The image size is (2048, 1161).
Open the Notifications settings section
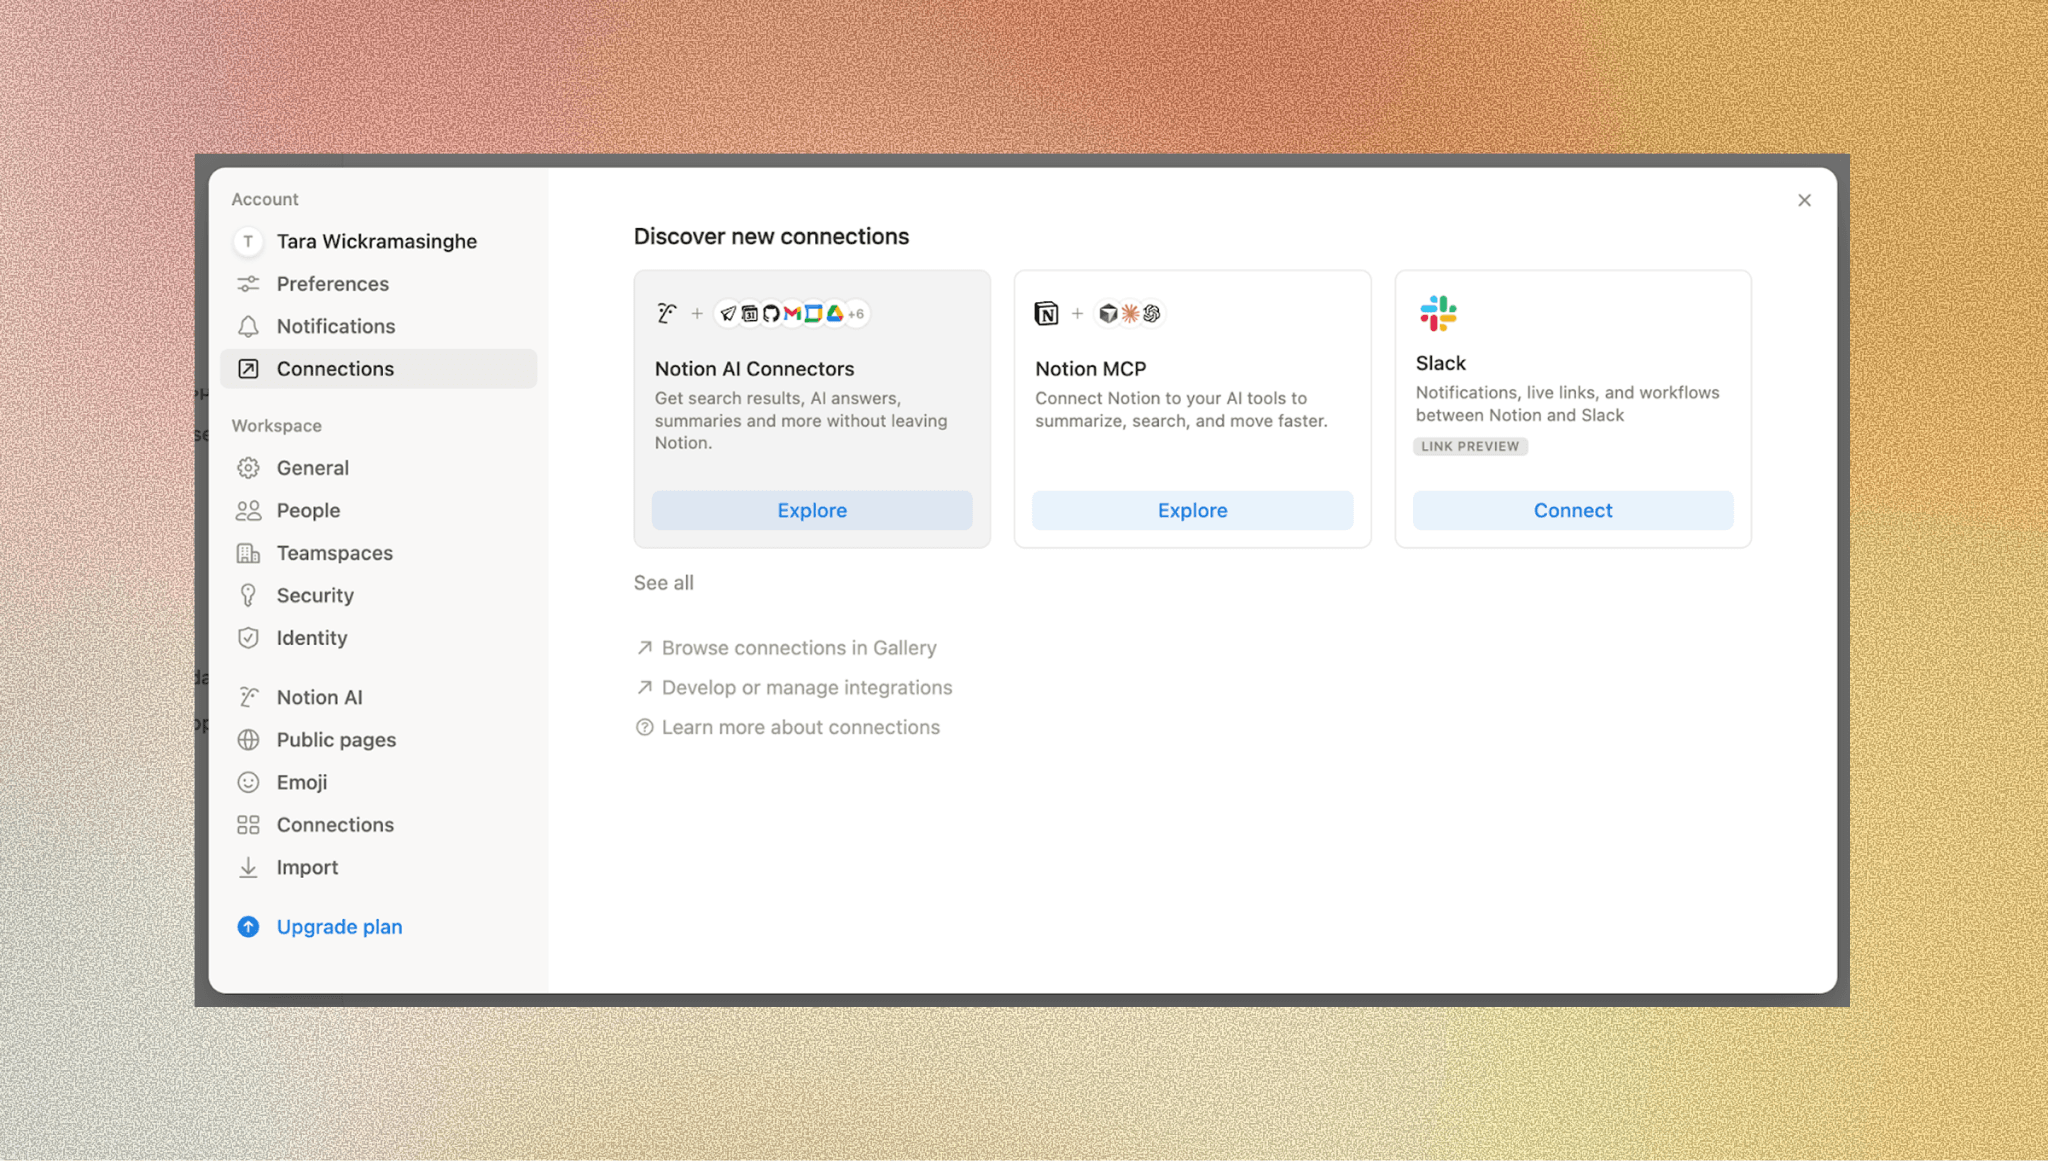pos(335,326)
